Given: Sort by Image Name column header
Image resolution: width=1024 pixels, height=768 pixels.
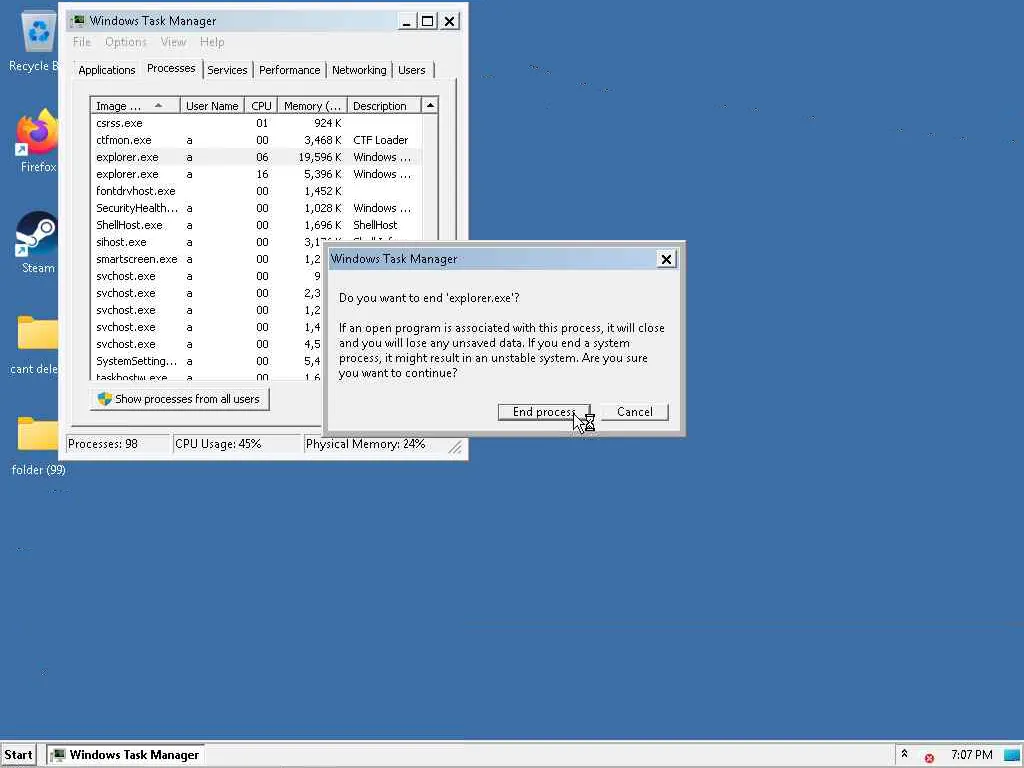Looking at the screenshot, I should point(135,106).
